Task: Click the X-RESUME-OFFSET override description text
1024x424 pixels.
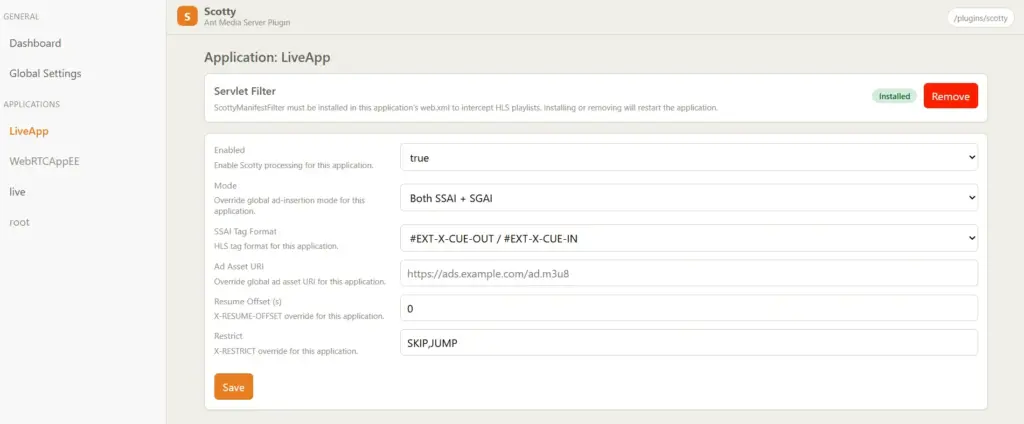Action: 298,316
